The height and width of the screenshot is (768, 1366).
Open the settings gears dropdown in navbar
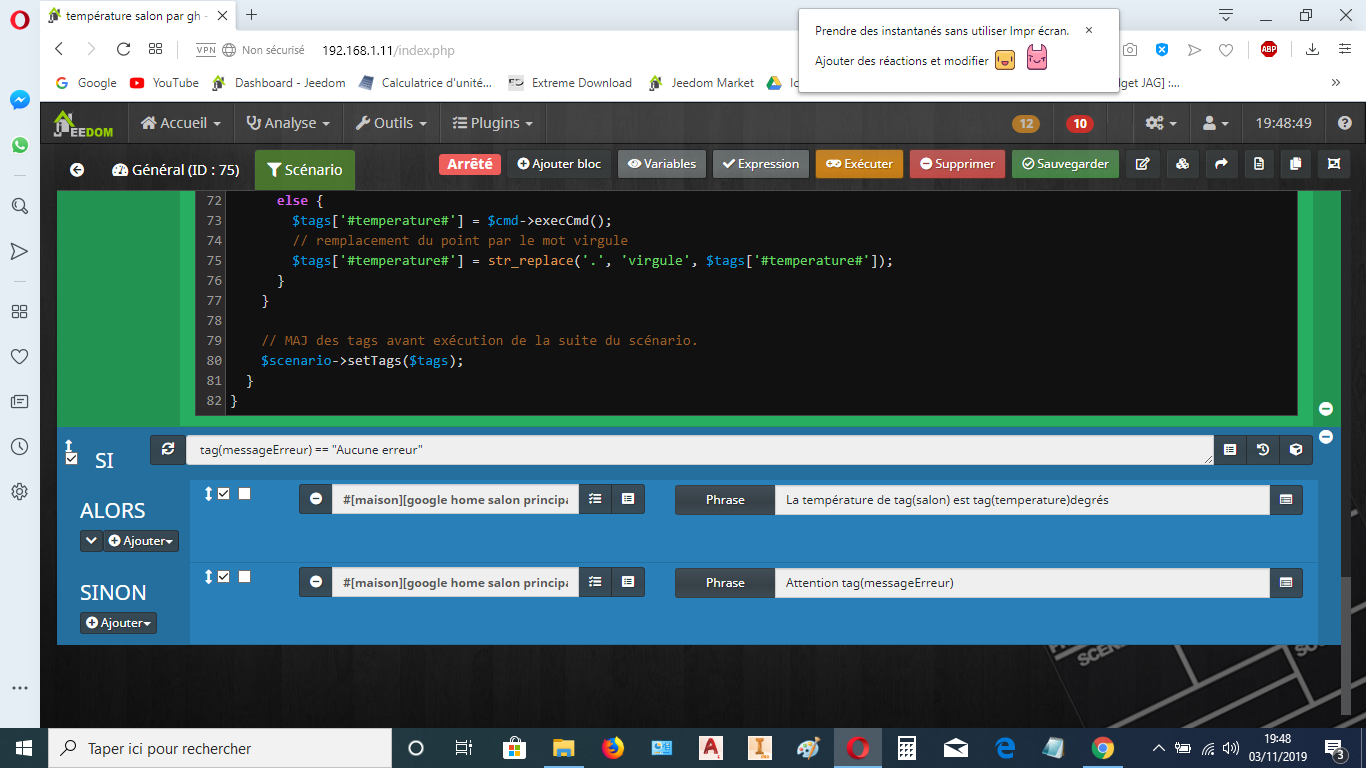(x=1161, y=123)
